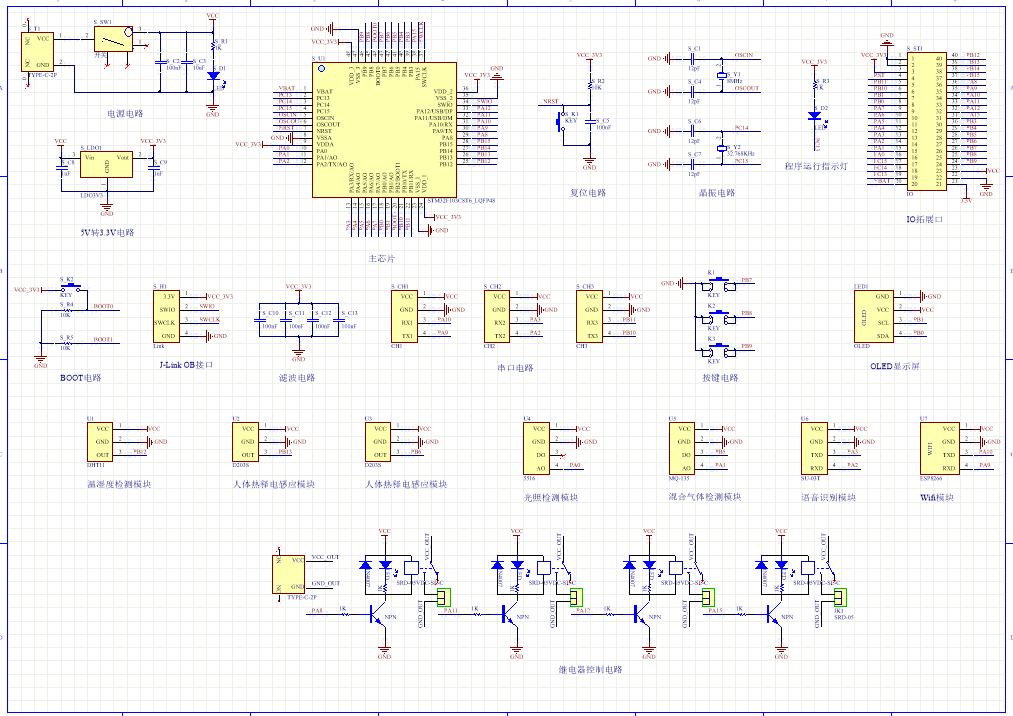Click the 按键电路 label text
Viewport: 1013px width, 716px height.
tap(720, 378)
